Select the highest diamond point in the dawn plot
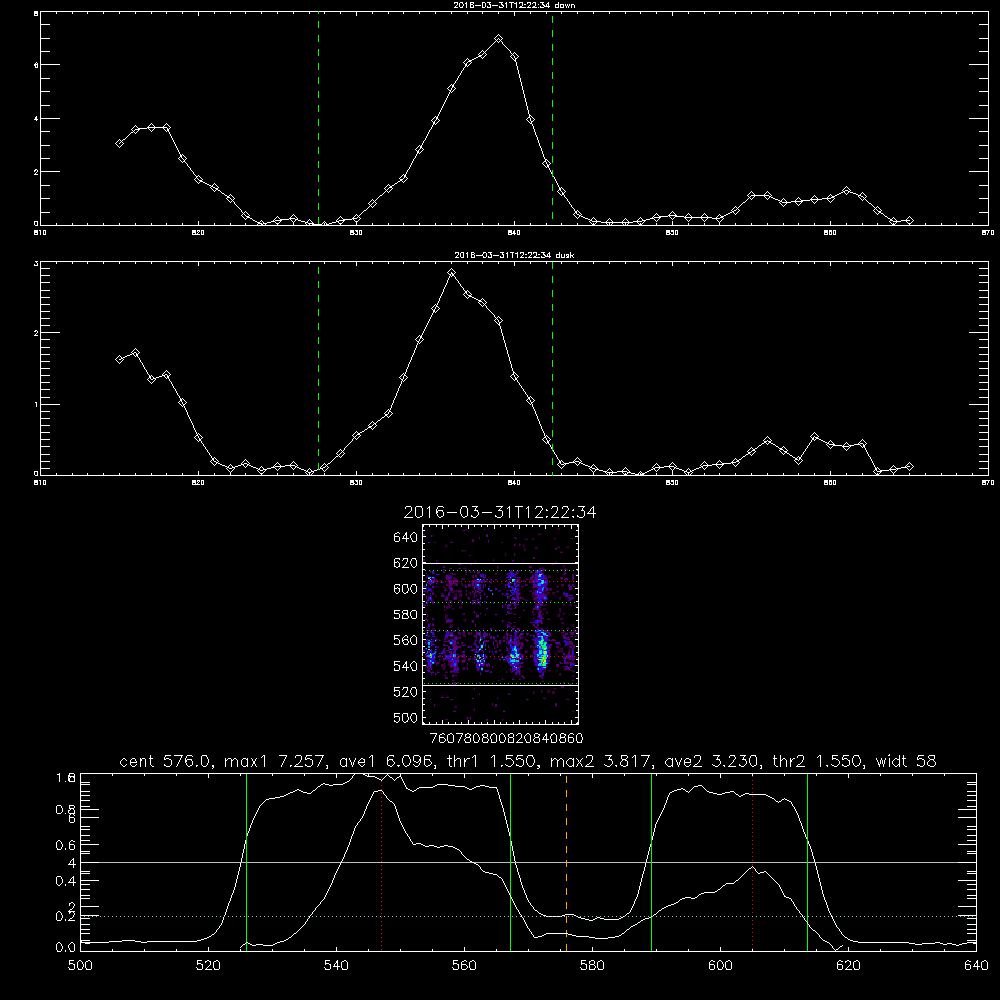The image size is (1000, 1000). pos(499,39)
